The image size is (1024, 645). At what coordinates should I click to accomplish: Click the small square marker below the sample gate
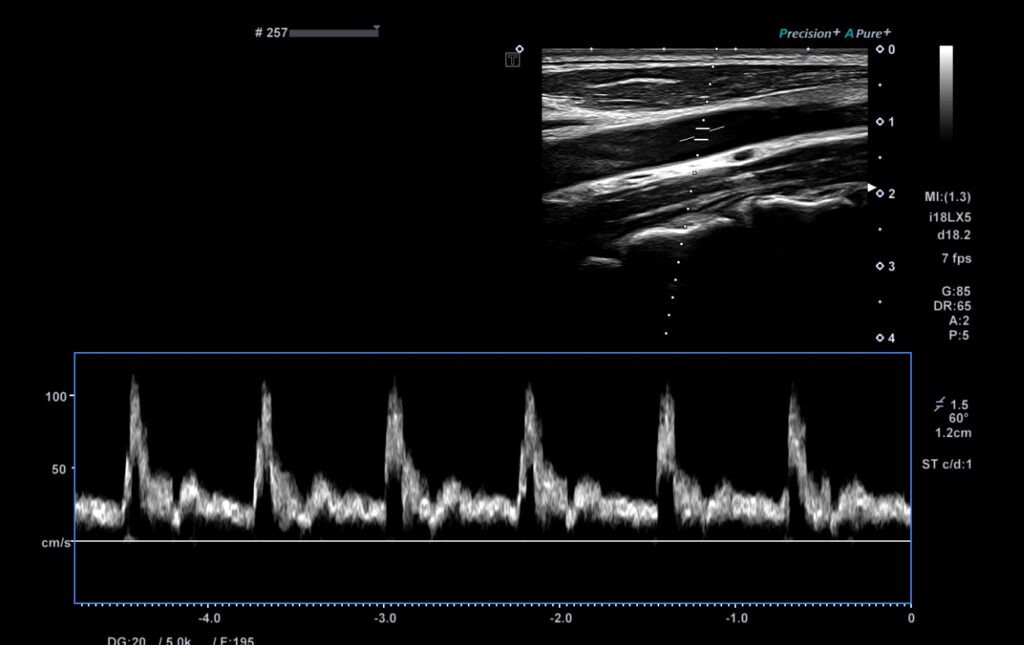coord(694,173)
